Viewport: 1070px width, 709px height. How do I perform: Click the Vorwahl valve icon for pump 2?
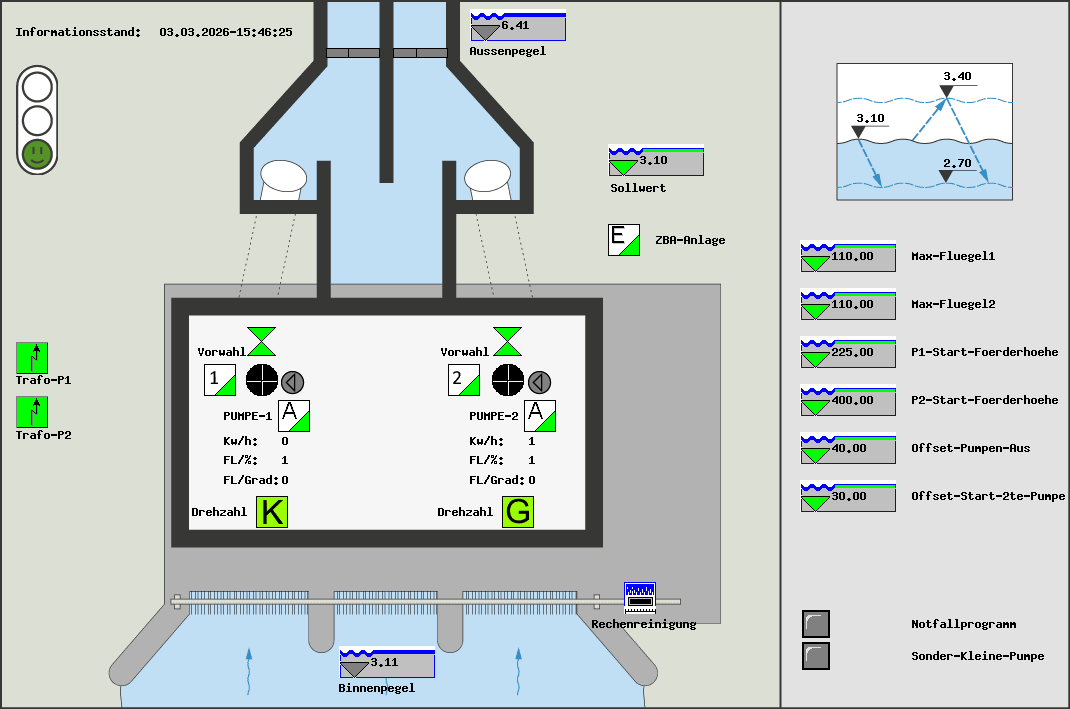(508, 341)
